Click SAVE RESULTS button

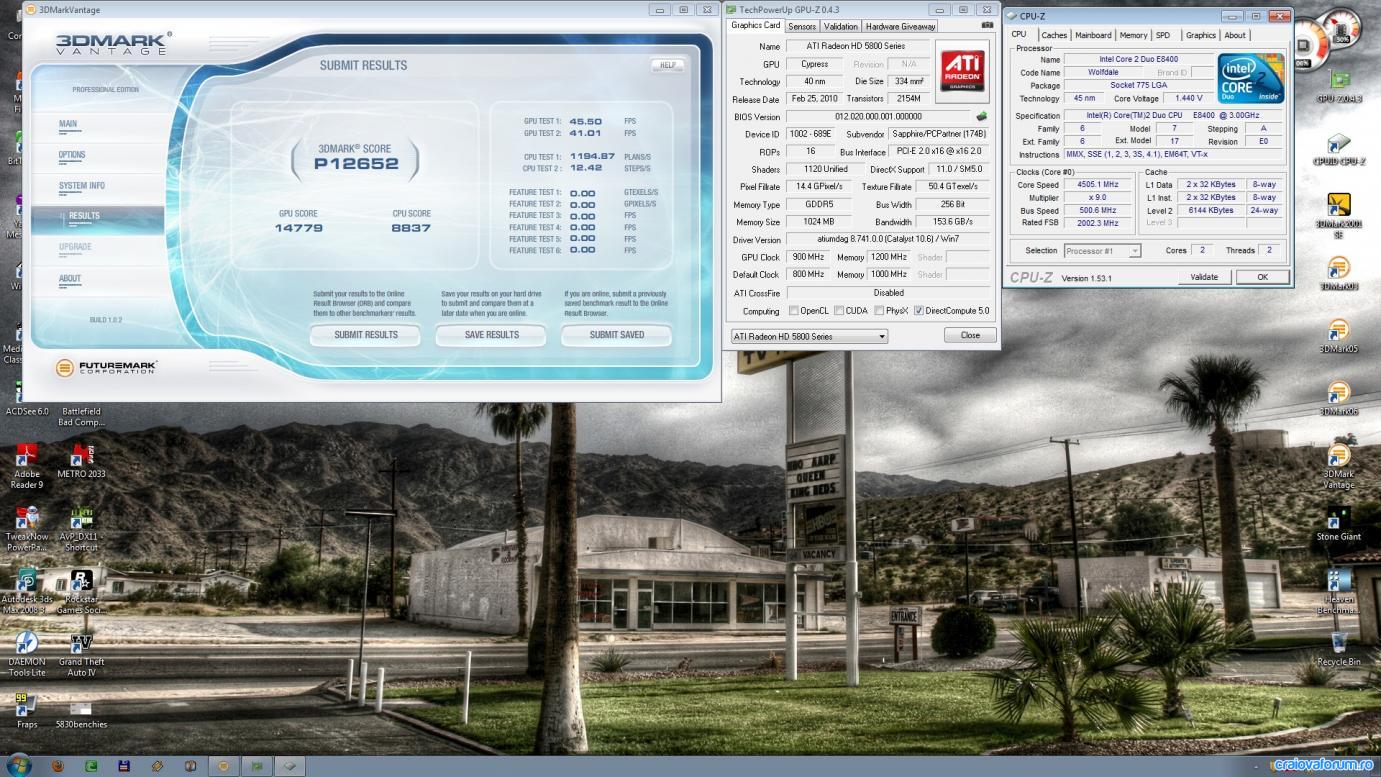[x=491, y=335]
